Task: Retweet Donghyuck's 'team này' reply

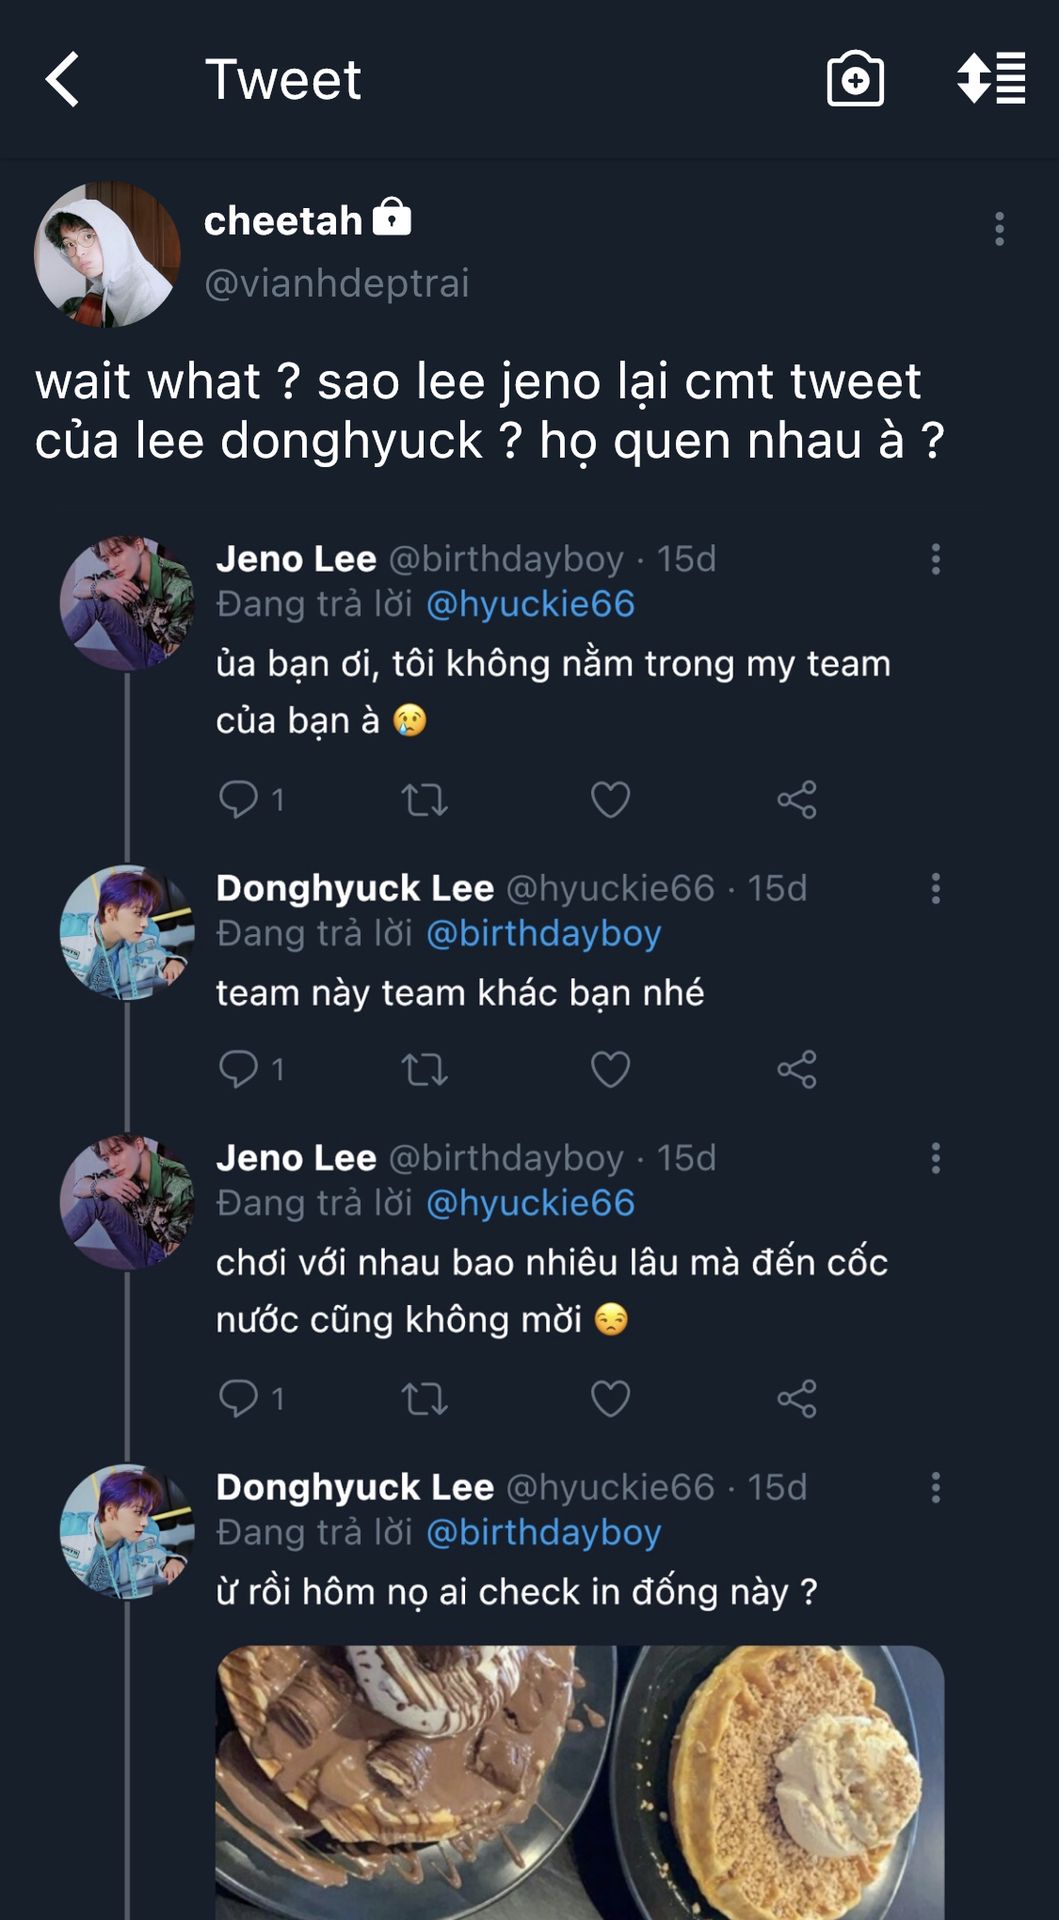Action: (x=424, y=1070)
